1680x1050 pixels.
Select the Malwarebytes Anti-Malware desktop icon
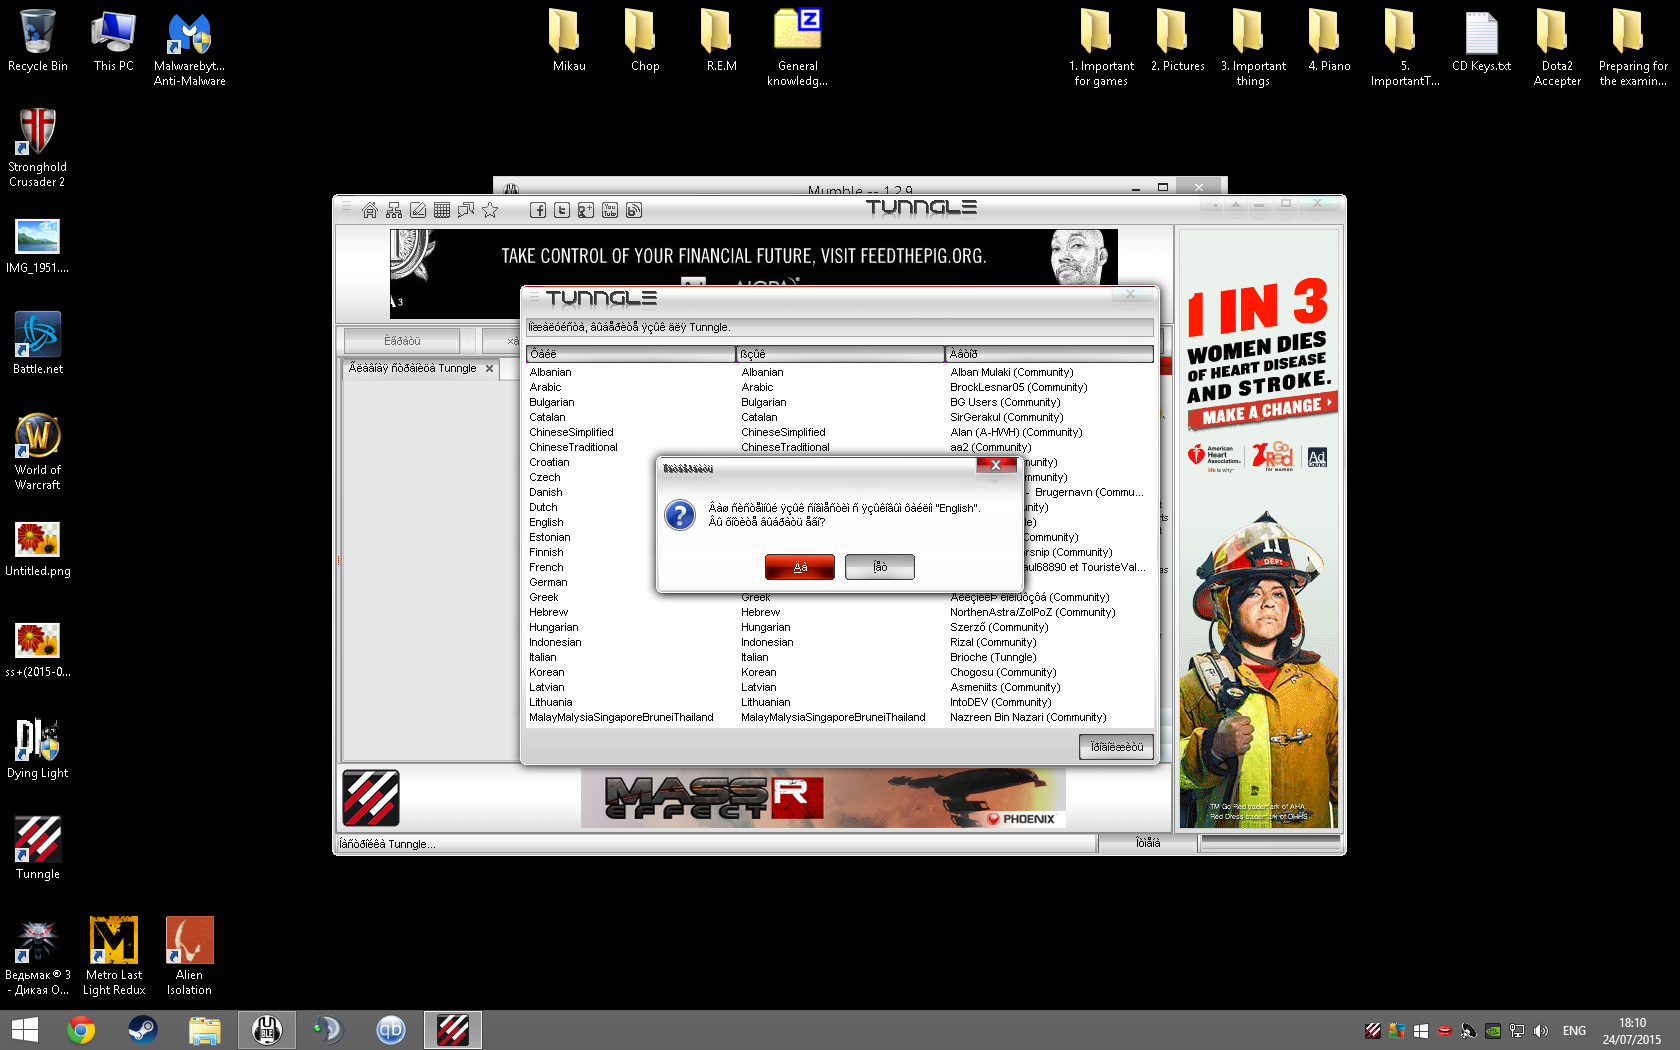tap(190, 49)
